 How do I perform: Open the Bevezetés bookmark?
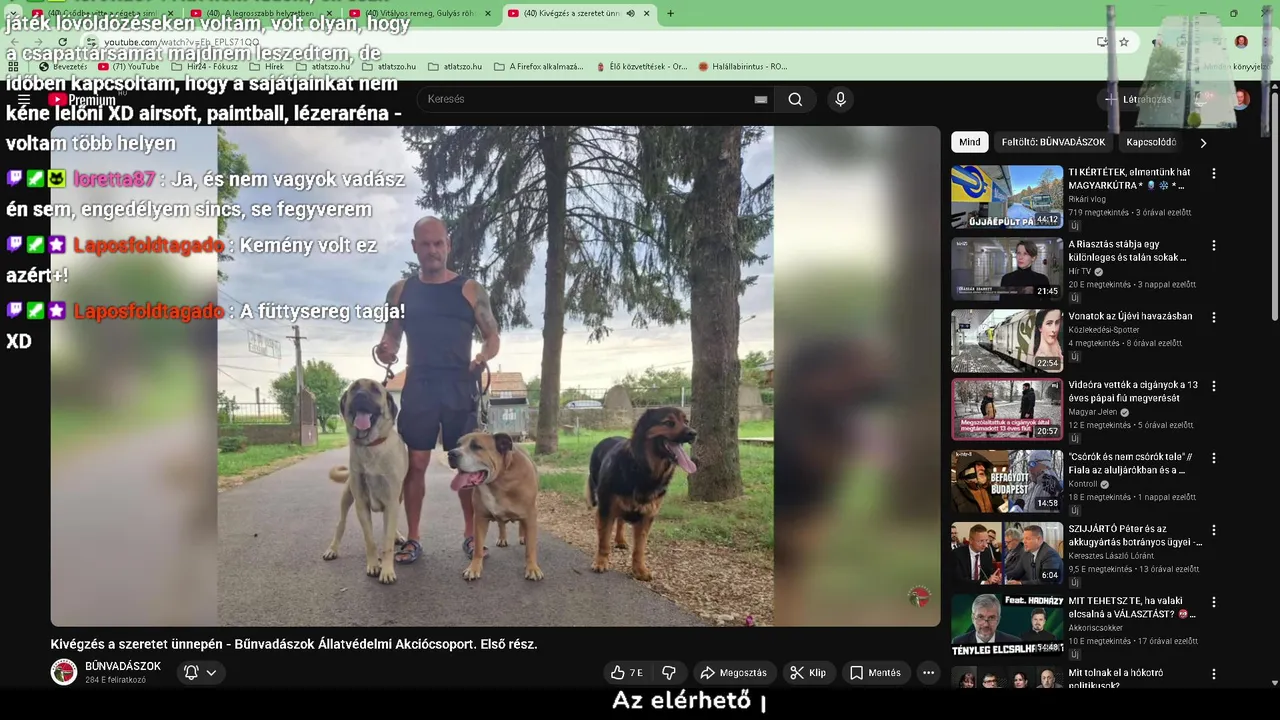[64, 67]
